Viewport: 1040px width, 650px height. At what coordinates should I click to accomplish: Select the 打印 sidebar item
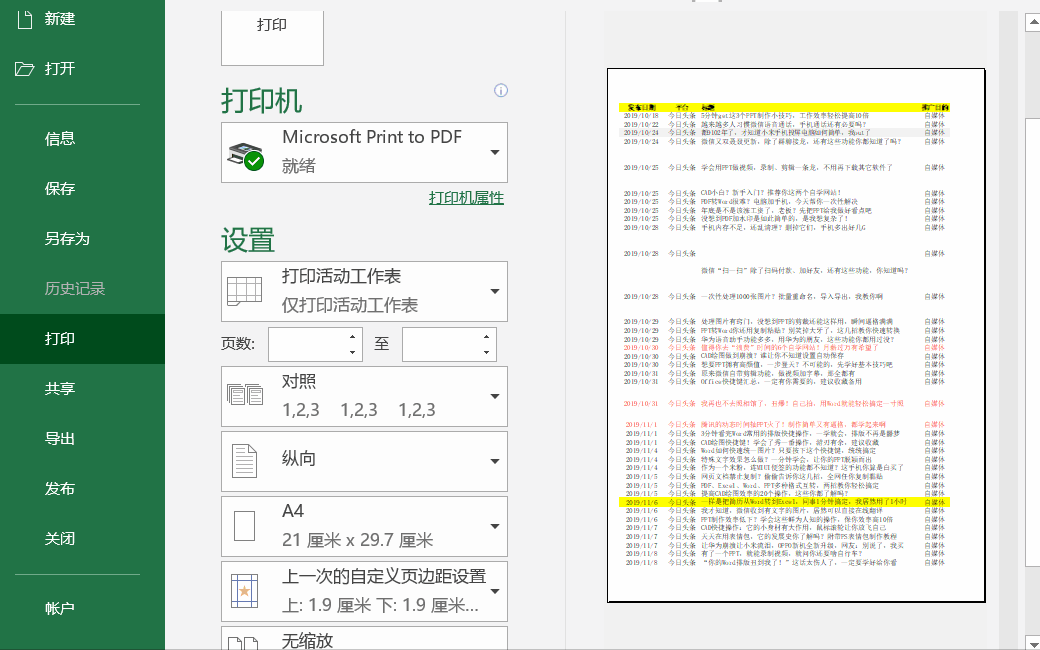(x=82, y=338)
